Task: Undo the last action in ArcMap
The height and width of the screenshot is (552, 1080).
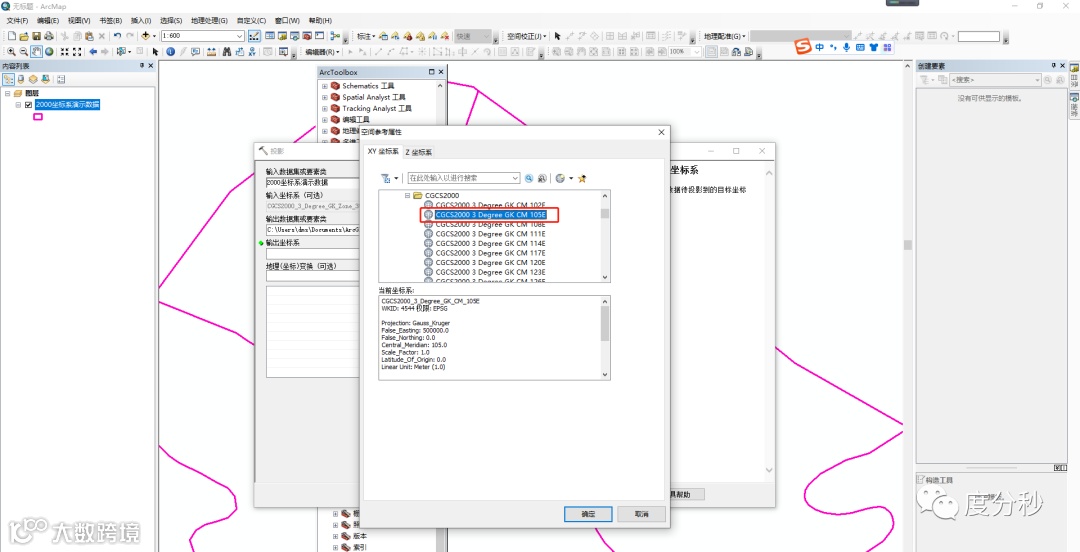Action: [117, 36]
